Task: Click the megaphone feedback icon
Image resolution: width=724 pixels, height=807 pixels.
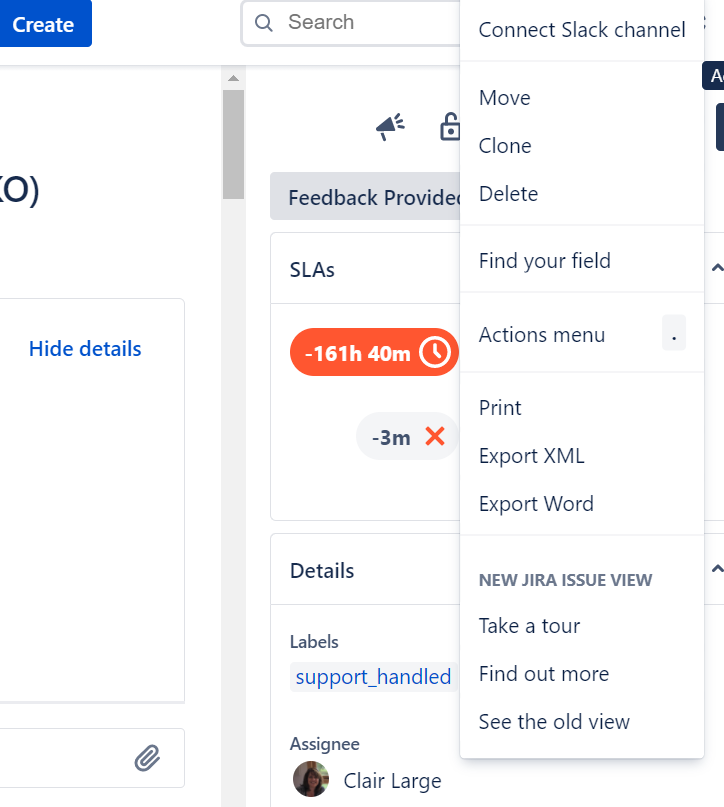Action: [390, 127]
